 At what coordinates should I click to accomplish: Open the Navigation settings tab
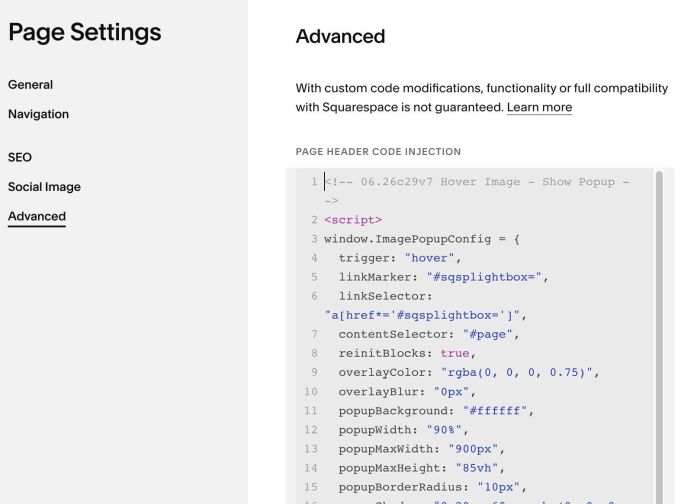[38, 114]
